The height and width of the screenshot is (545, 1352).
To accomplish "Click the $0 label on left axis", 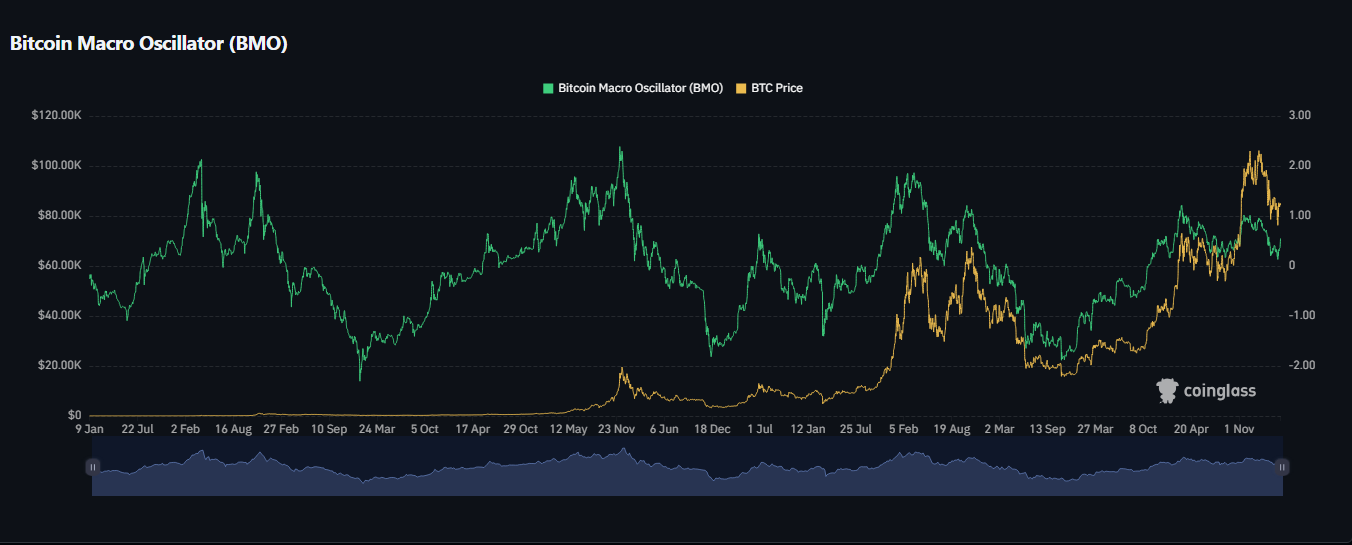I will [74, 415].
